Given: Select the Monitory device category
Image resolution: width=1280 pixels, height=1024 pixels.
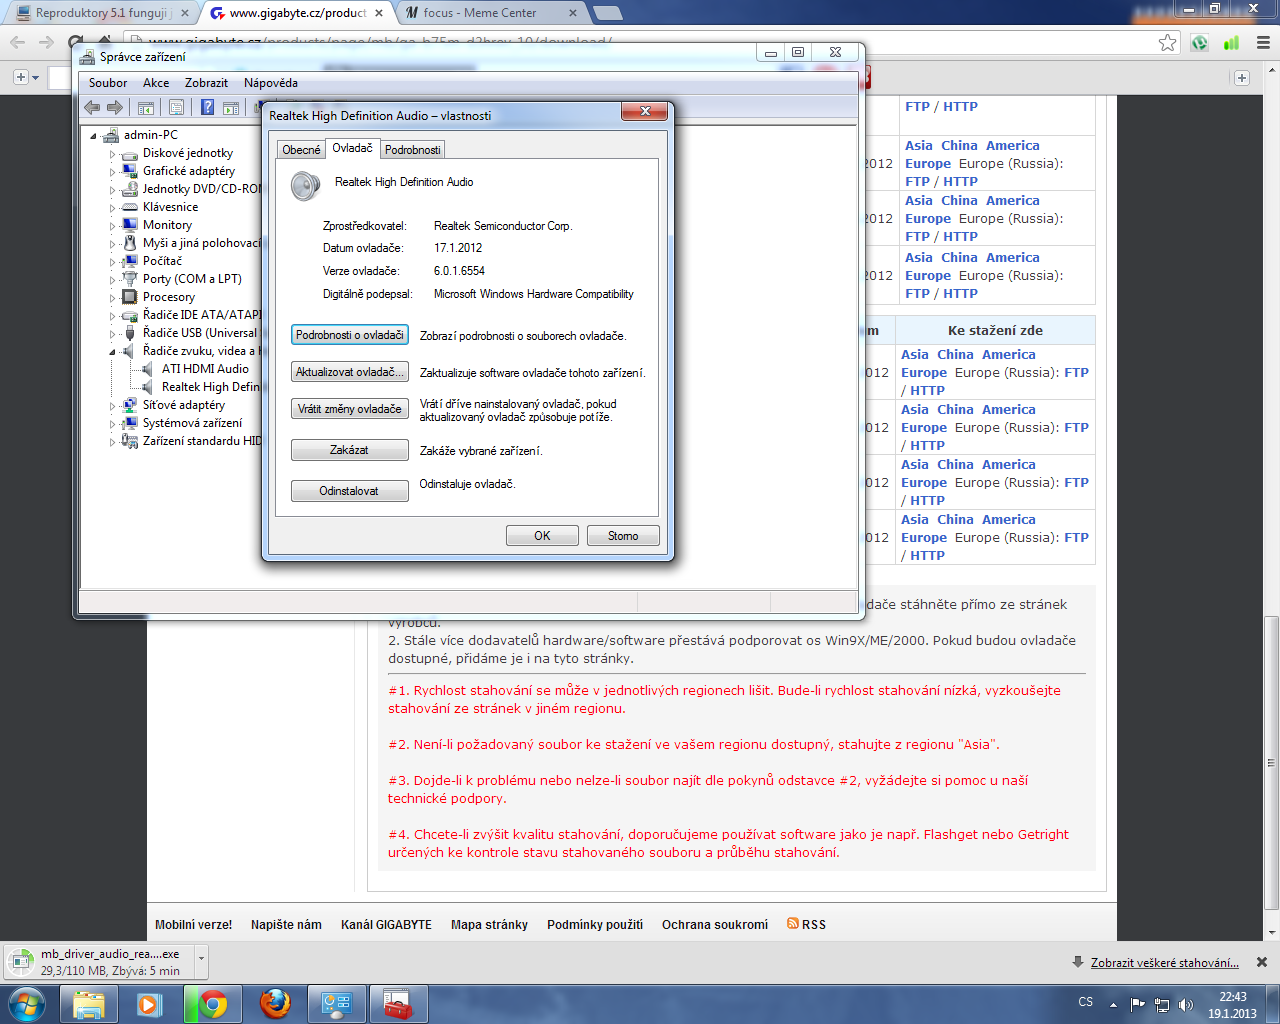Looking at the screenshot, I should (x=167, y=225).
